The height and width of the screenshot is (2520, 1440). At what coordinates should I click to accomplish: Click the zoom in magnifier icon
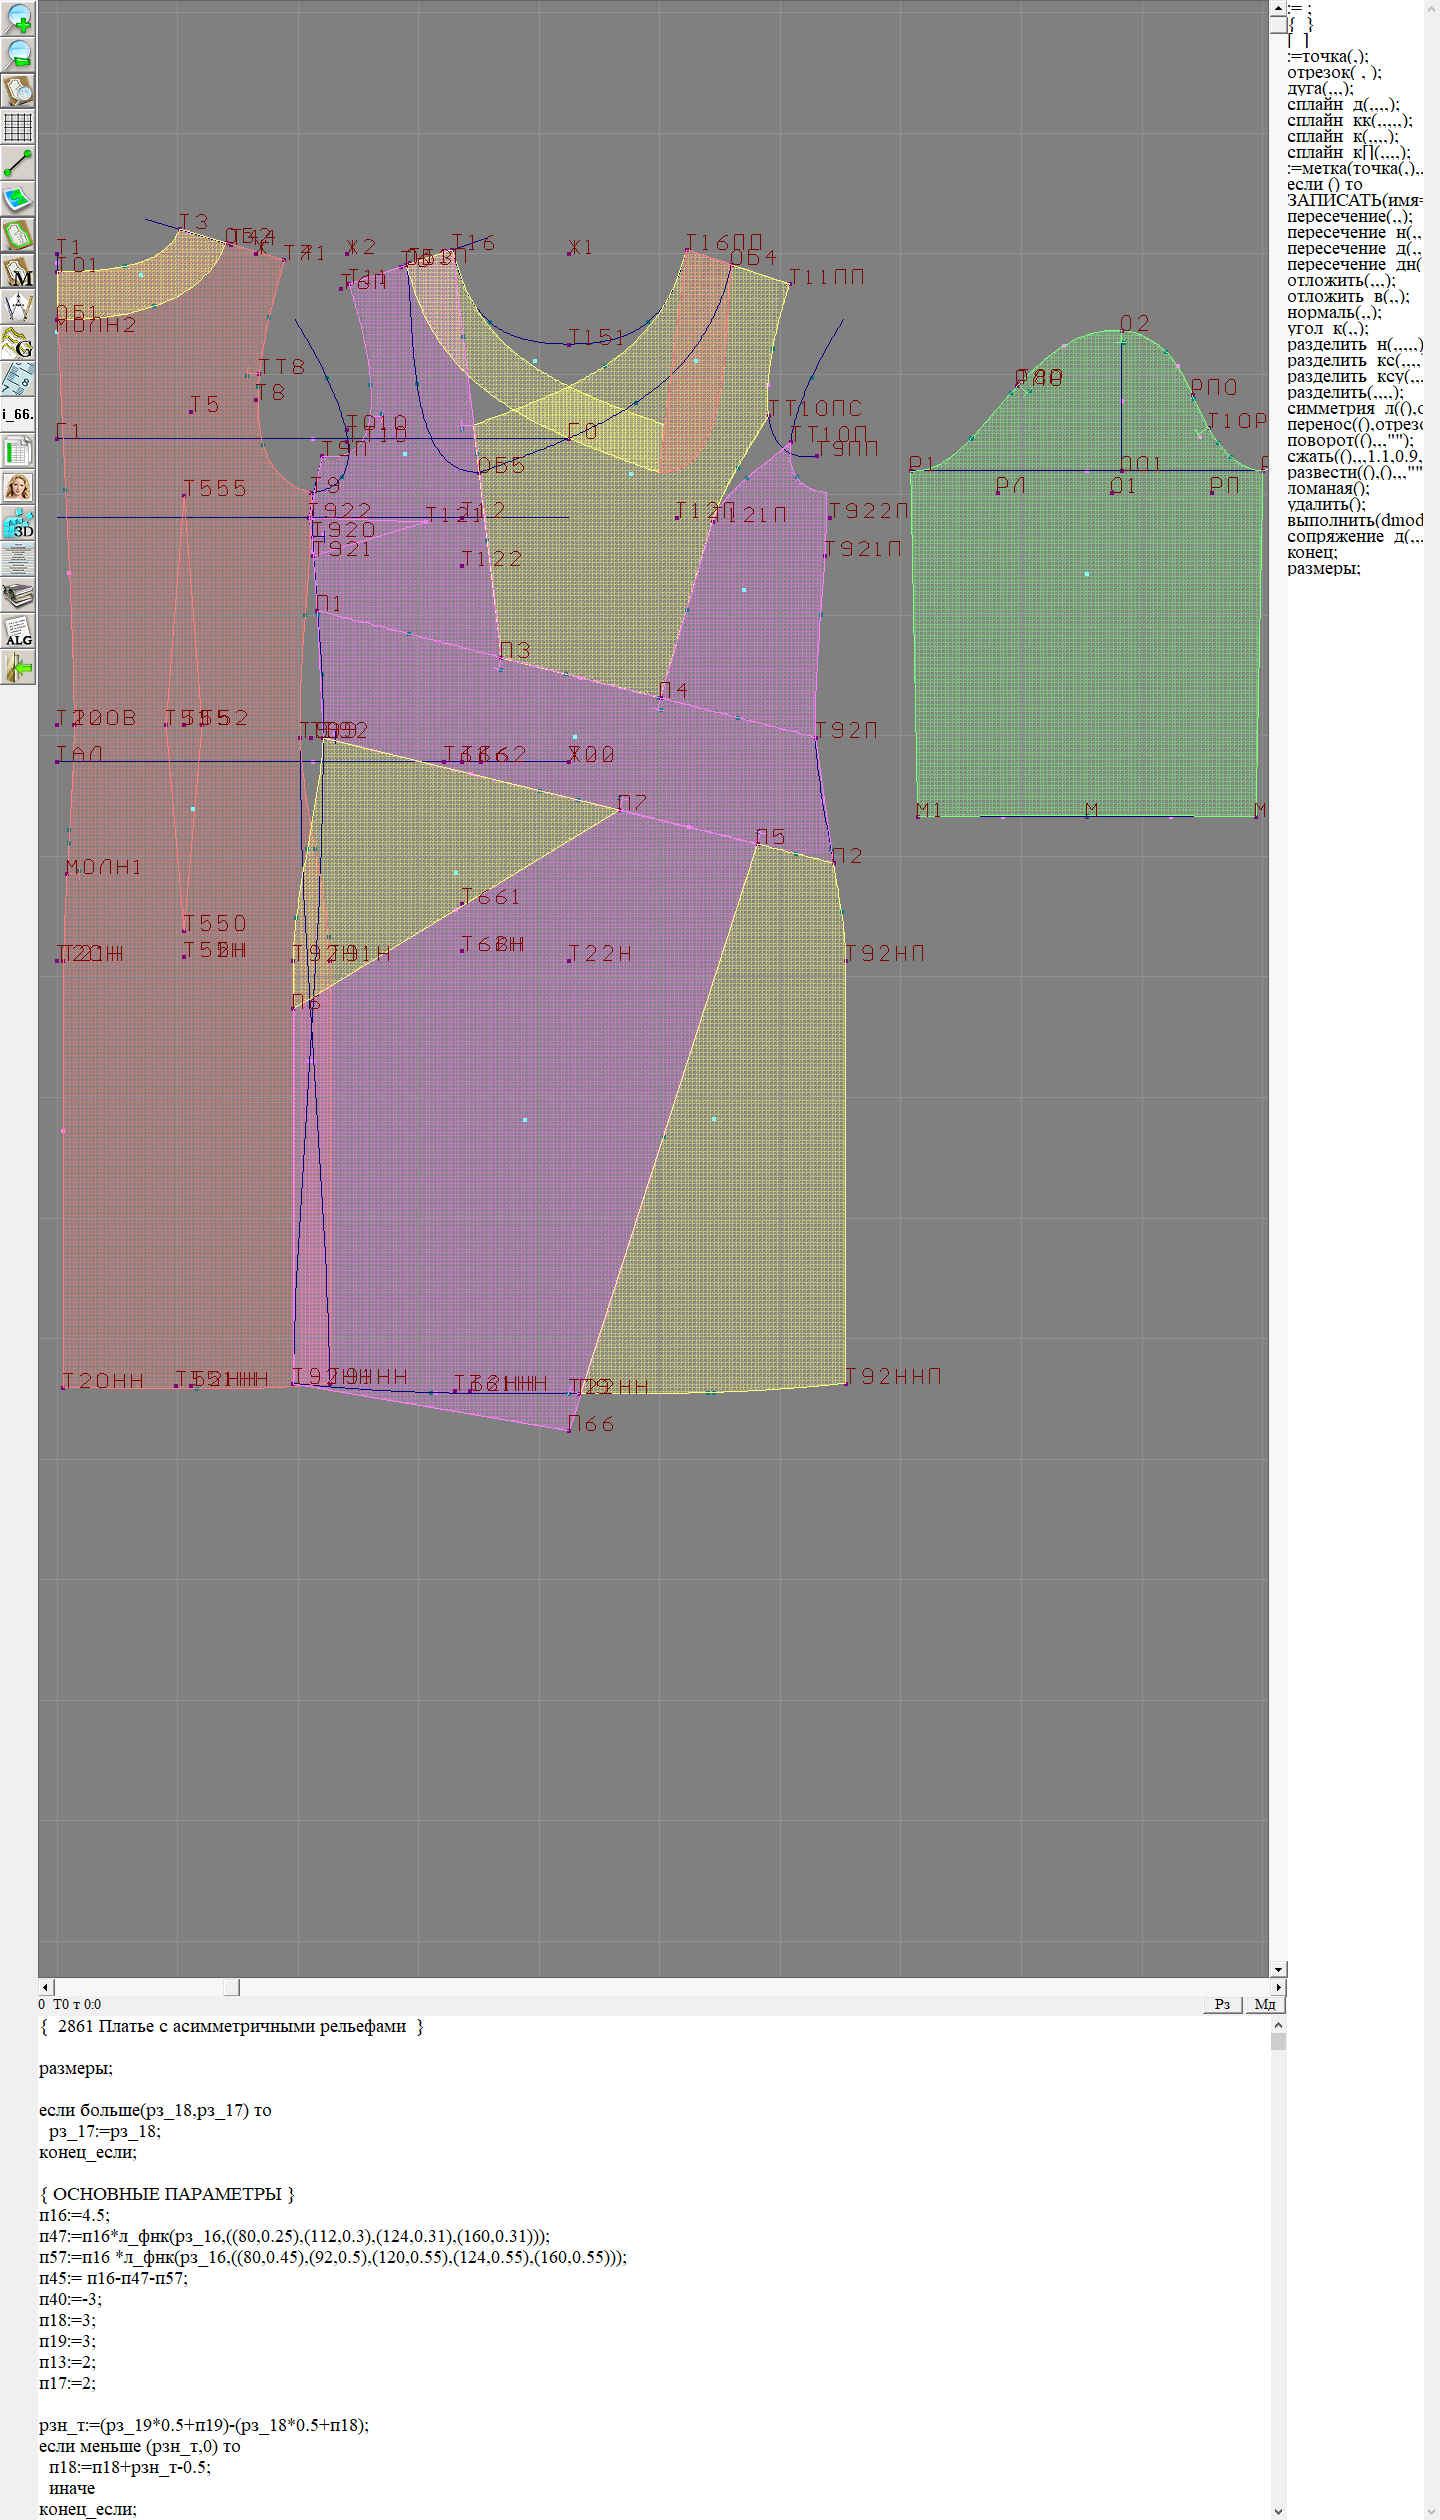pos(18,18)
